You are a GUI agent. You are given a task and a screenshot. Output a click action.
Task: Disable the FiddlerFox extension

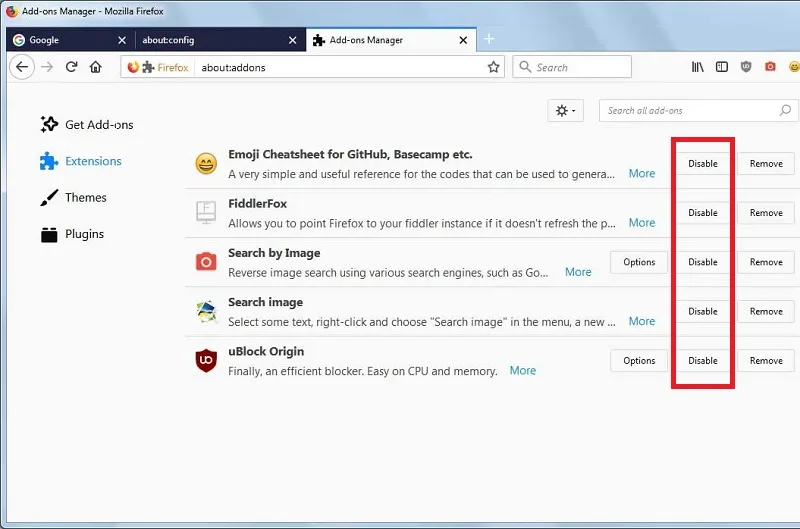click(x=703, y=213)
